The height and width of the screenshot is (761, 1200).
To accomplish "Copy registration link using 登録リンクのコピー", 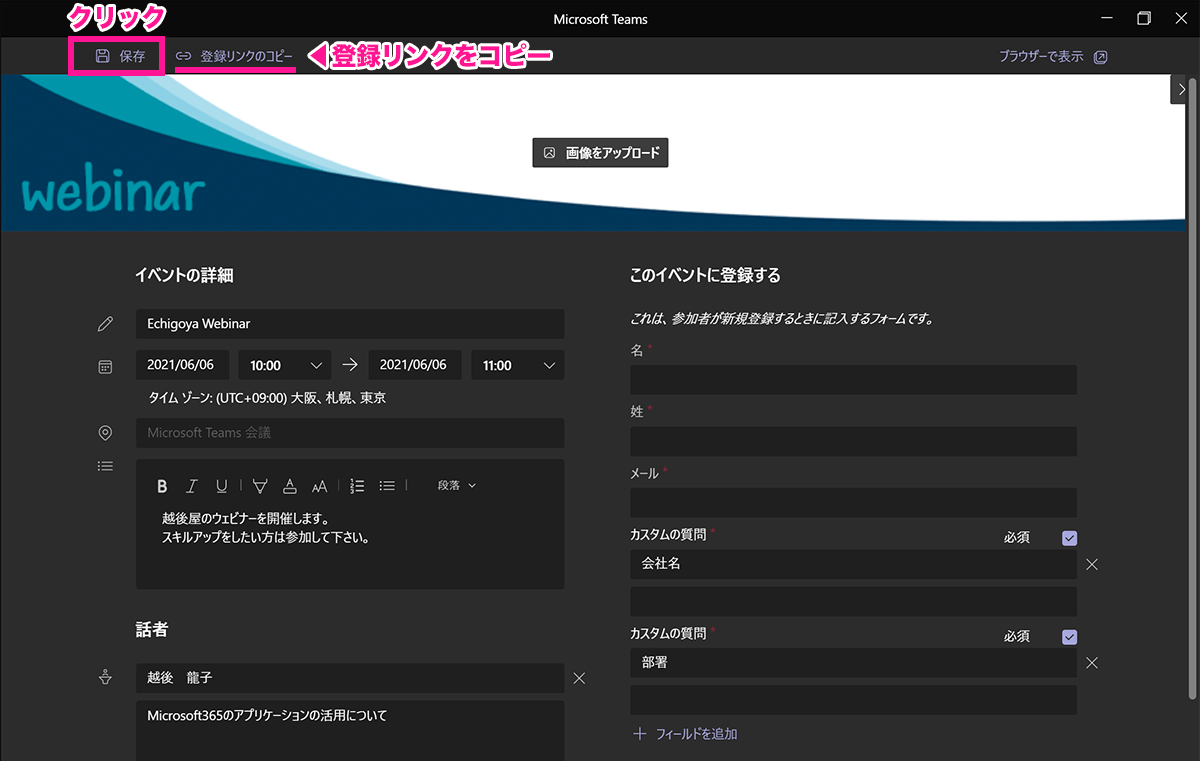I will click(x=235, y=56).
